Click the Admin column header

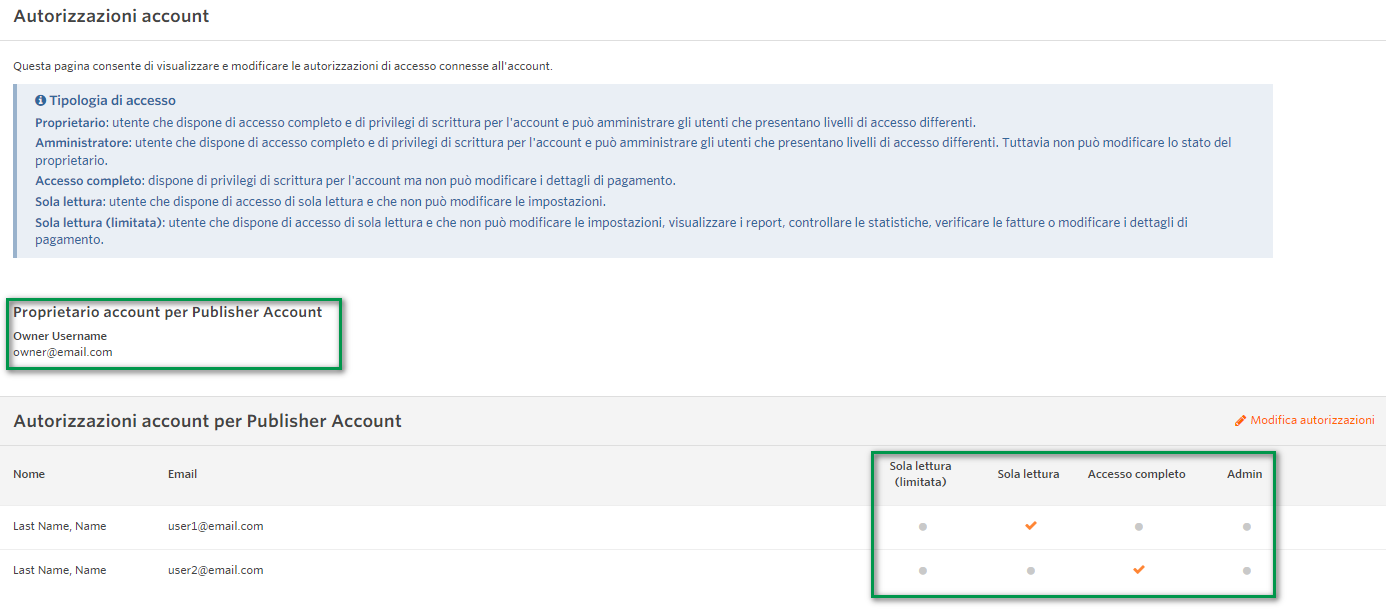(1244, 474)
